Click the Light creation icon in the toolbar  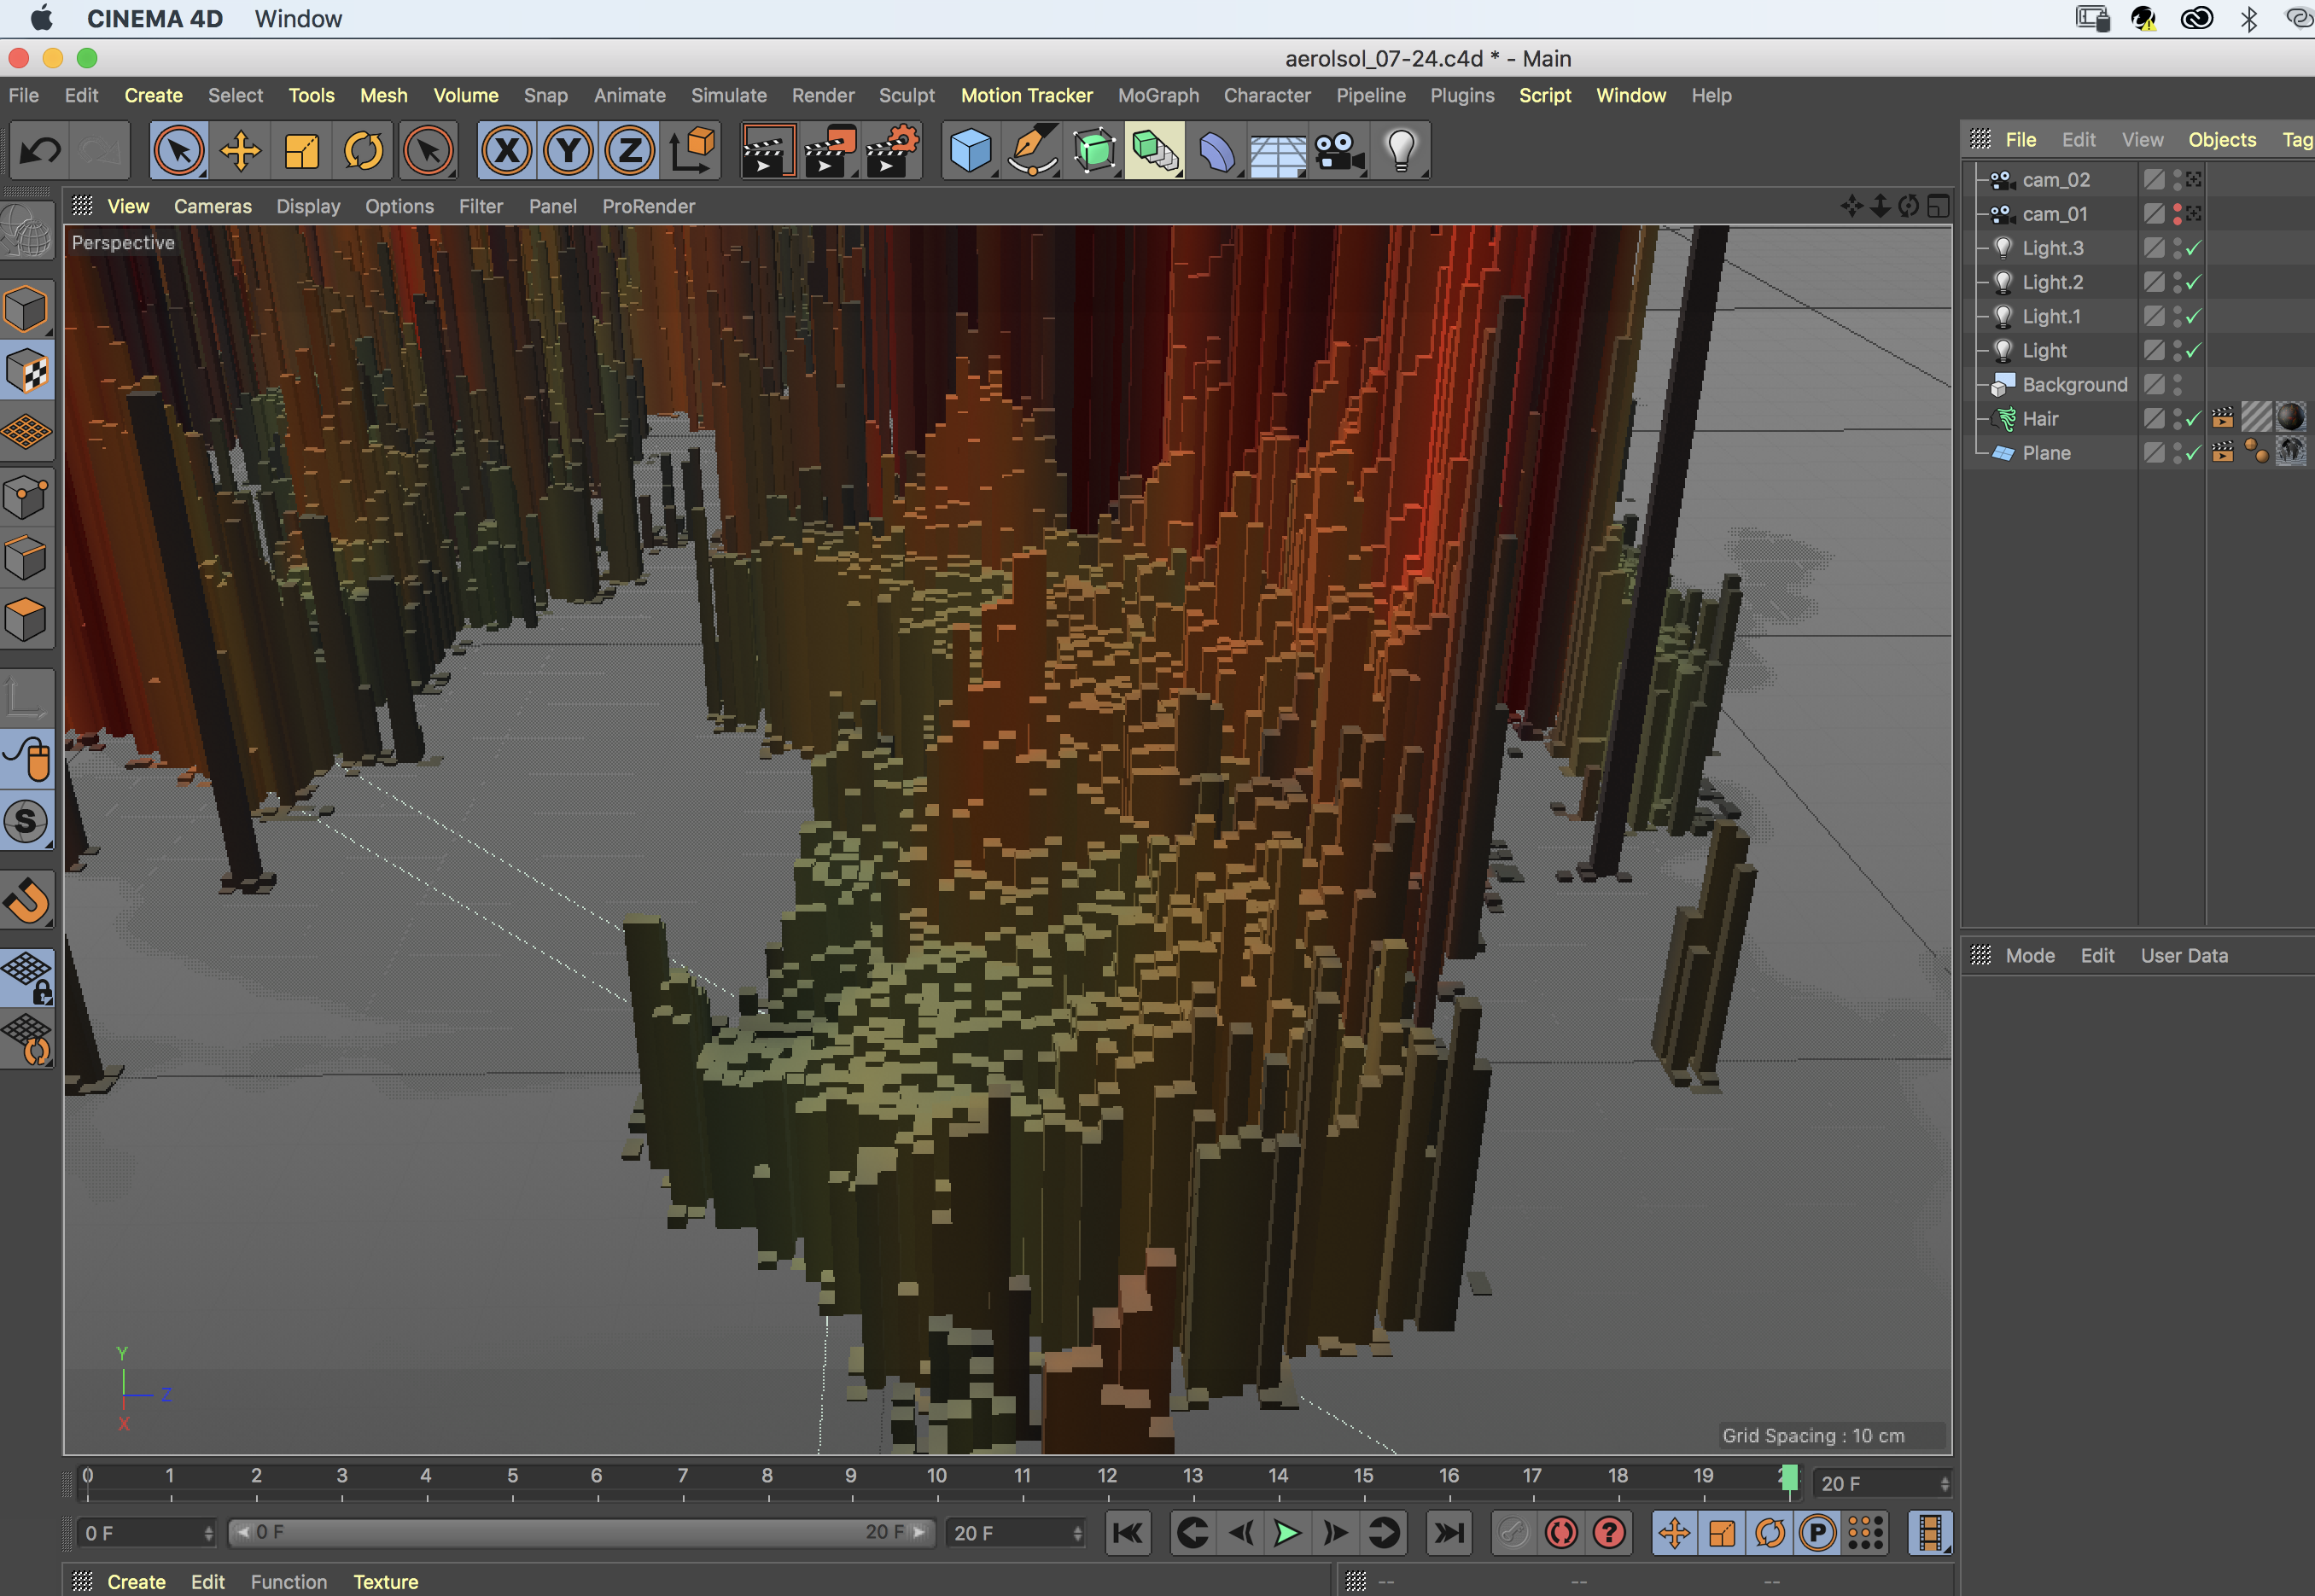click(x=1401, y=150)
